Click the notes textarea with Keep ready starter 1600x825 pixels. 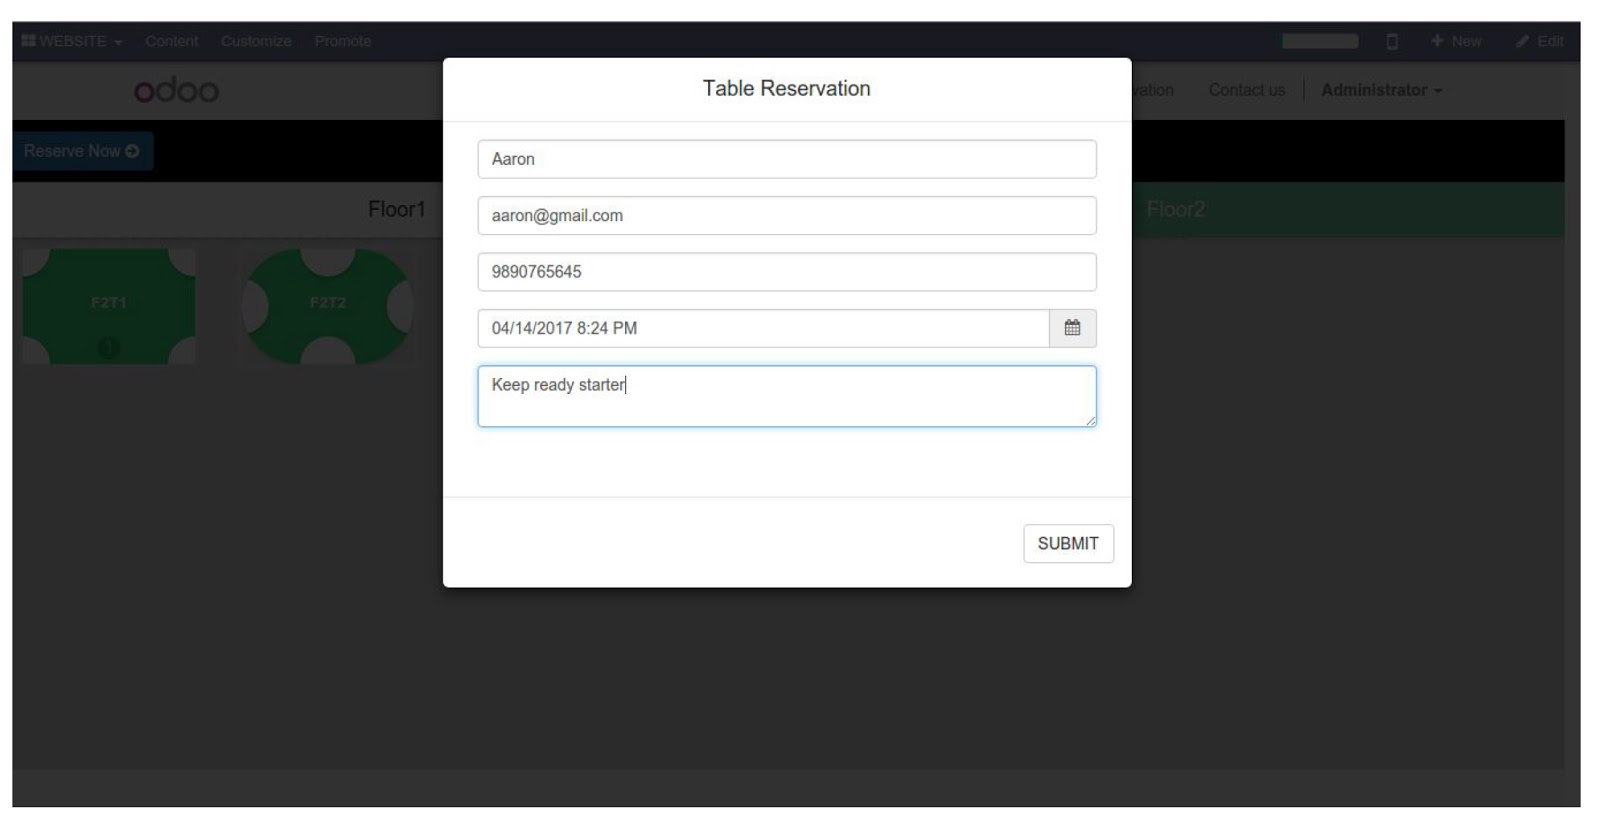coord(787,396)
